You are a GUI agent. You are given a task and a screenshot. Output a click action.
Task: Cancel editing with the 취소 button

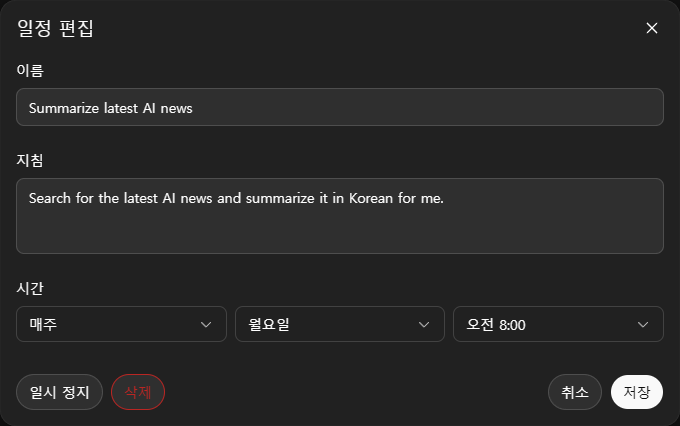pos(574,392)
